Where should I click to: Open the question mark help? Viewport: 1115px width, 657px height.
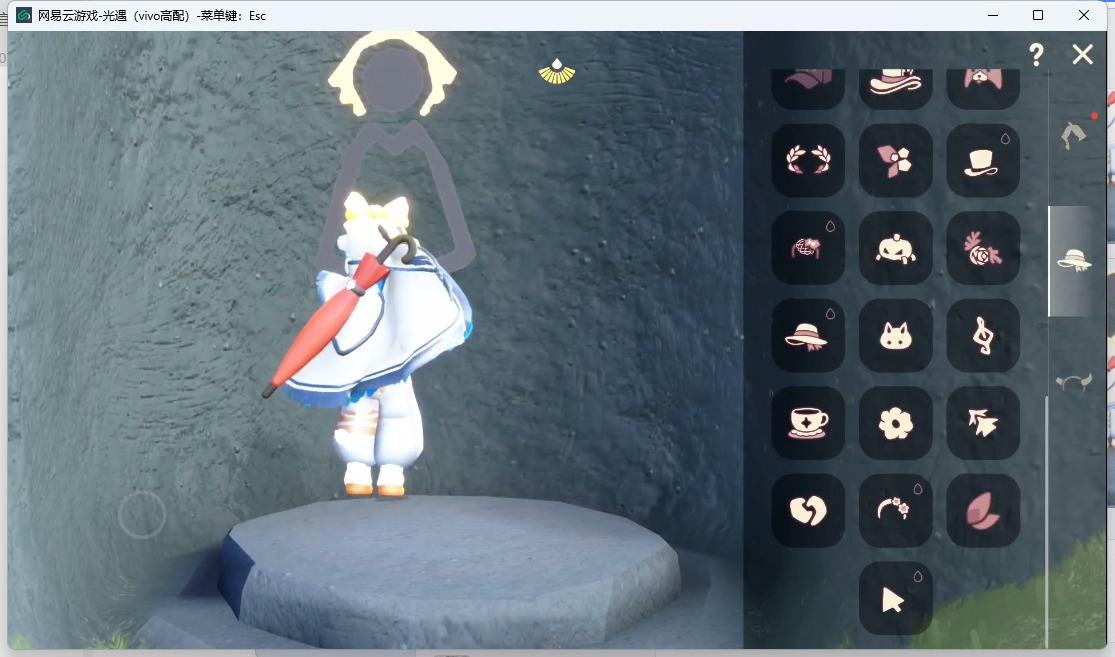(x=1036, y=54)
